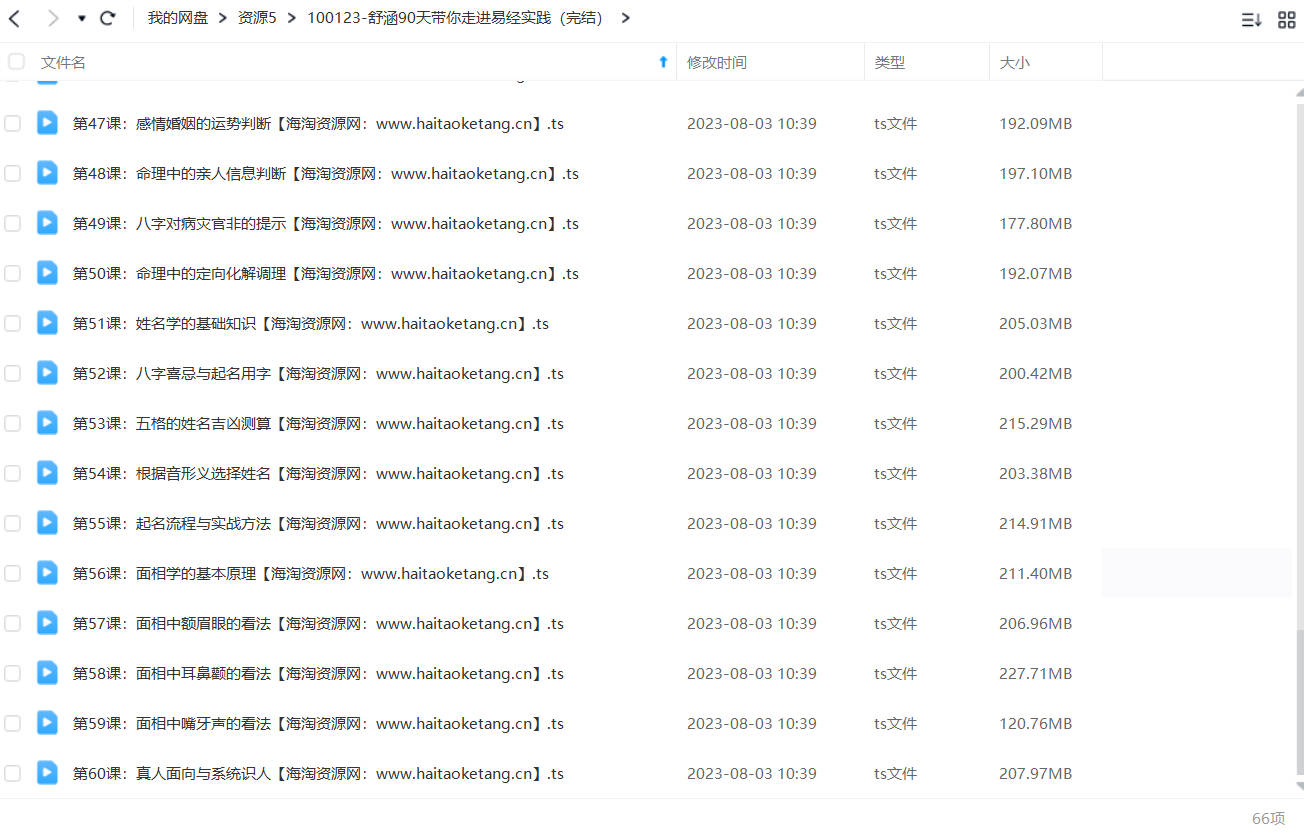Click the scrollbar up arrow
This screenshot has height=833, width=1304.
pos(1299,91)
